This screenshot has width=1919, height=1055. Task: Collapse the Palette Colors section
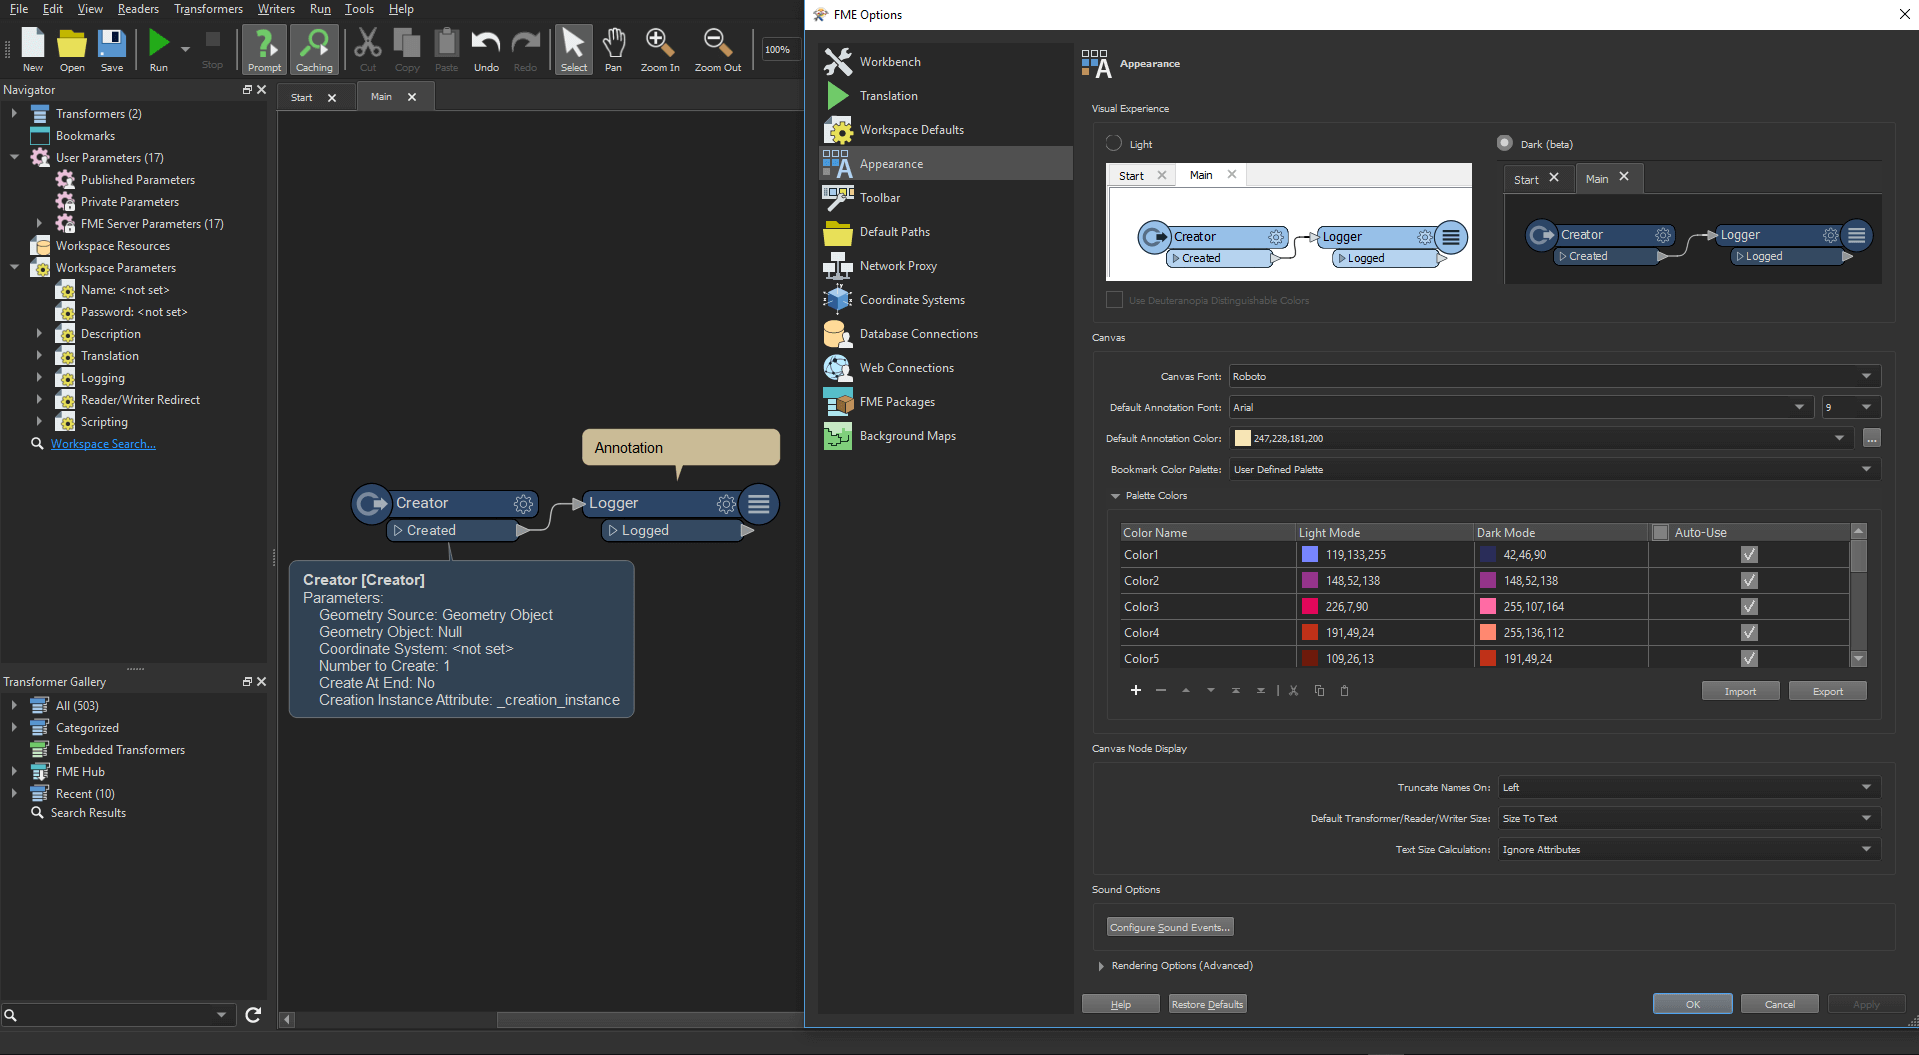(1115, 496)
